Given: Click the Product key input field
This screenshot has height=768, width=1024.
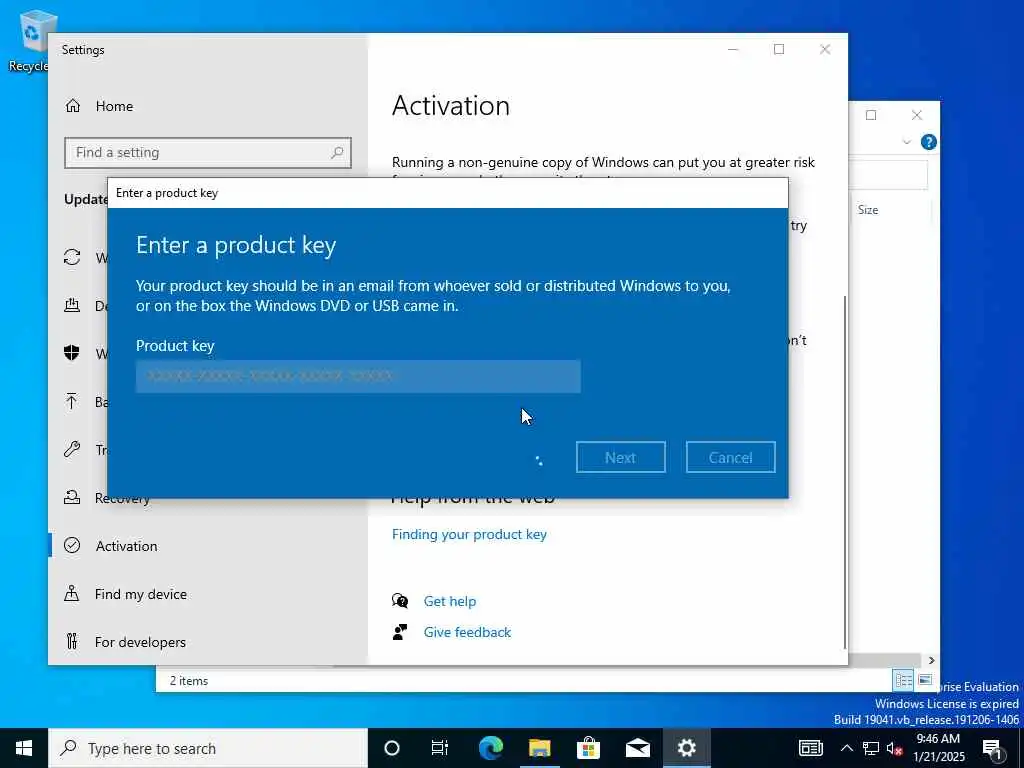Looking at the screenshot, I should tap(358, 376).
